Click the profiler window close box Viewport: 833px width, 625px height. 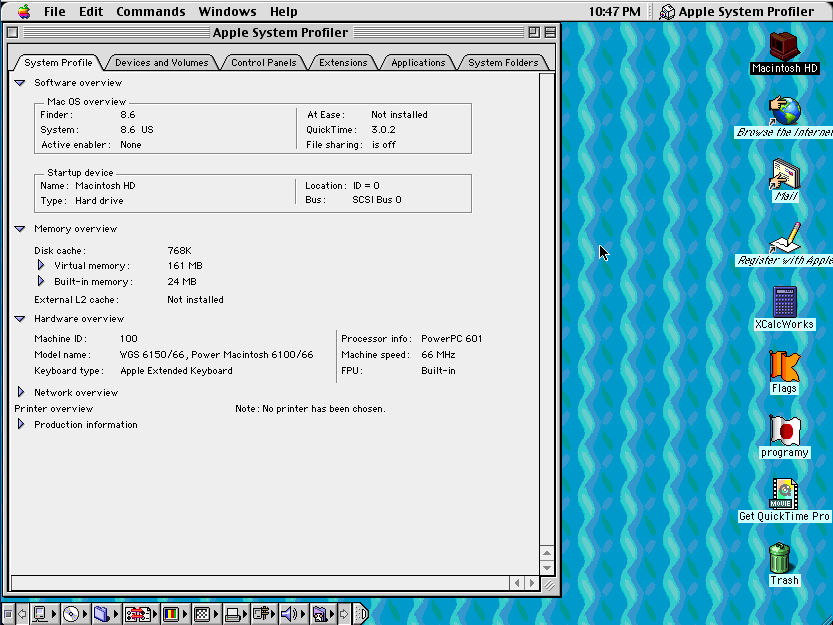click(13, 32)
